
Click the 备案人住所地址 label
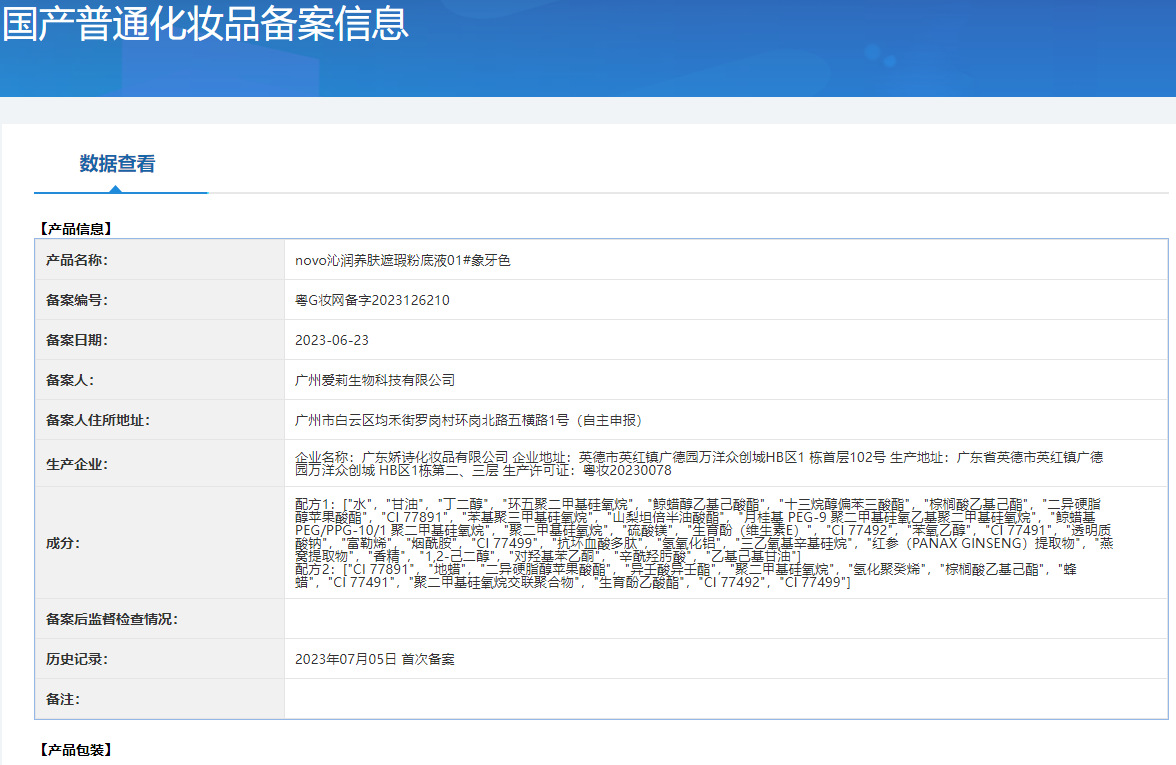[98, 420]
